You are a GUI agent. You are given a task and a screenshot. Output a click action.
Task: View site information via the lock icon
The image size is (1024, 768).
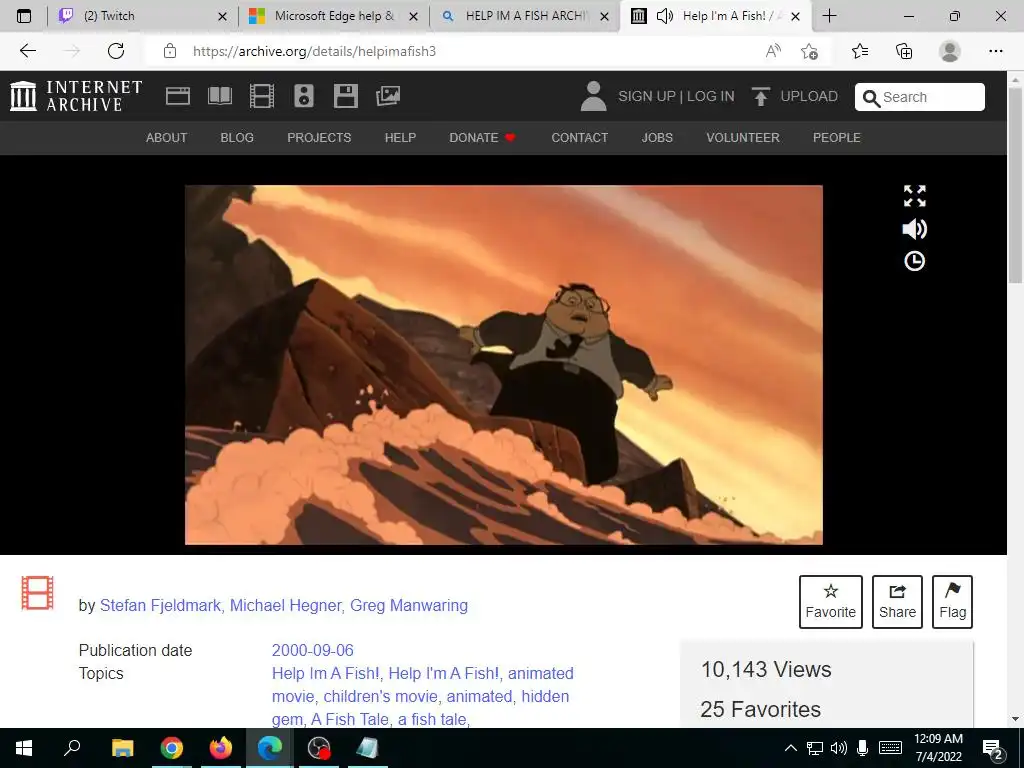tap(170, 51)
